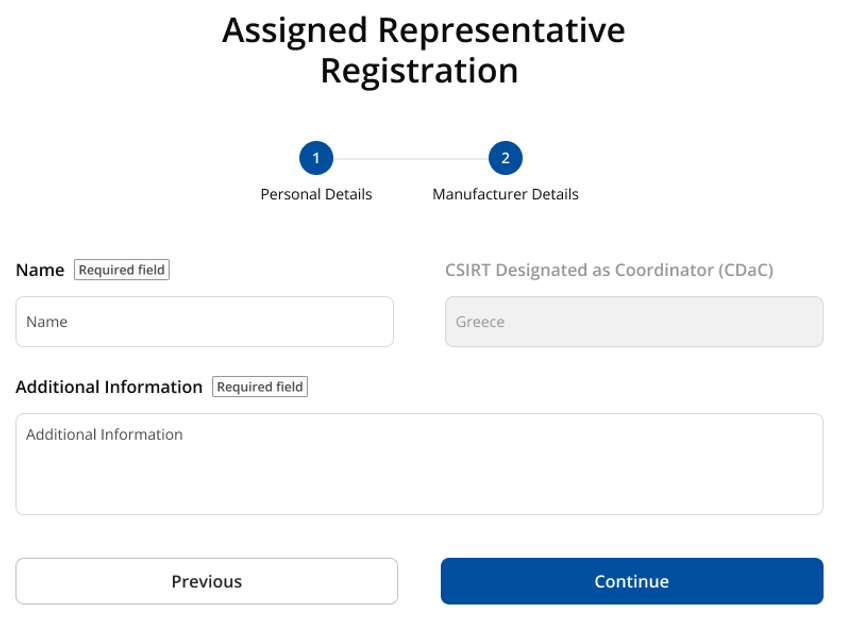This screenshot has height=619, width=847.
Task: Go to the Manufacturer Details step label
Action: click(x=505, y=194)
